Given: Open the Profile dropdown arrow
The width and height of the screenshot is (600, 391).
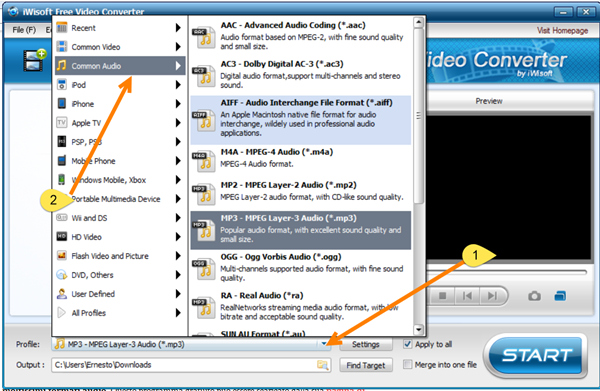Looking at the screenshot, I should pos(324,344).
